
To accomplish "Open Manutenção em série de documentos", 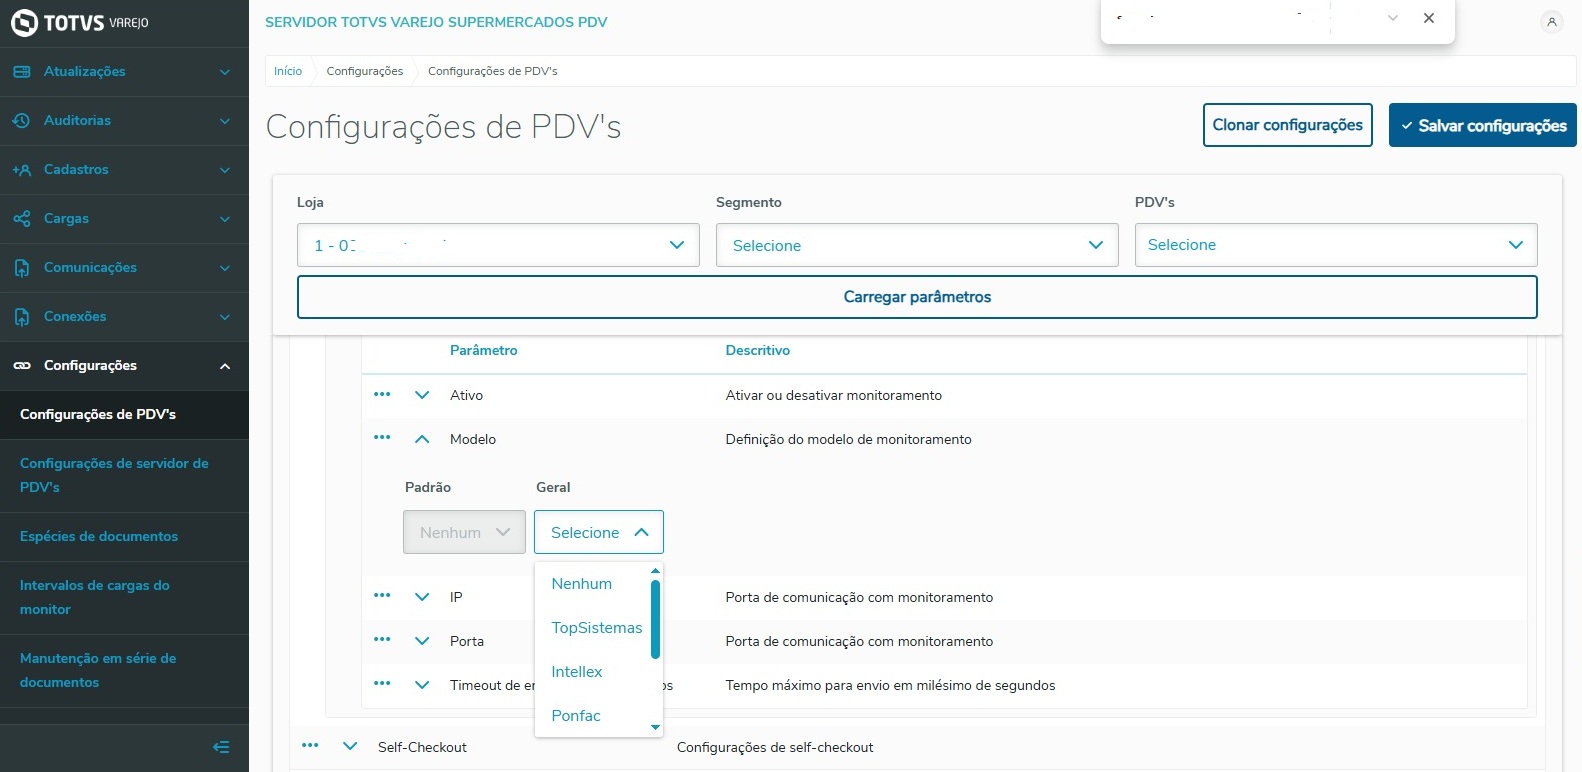I will point(124,671).
